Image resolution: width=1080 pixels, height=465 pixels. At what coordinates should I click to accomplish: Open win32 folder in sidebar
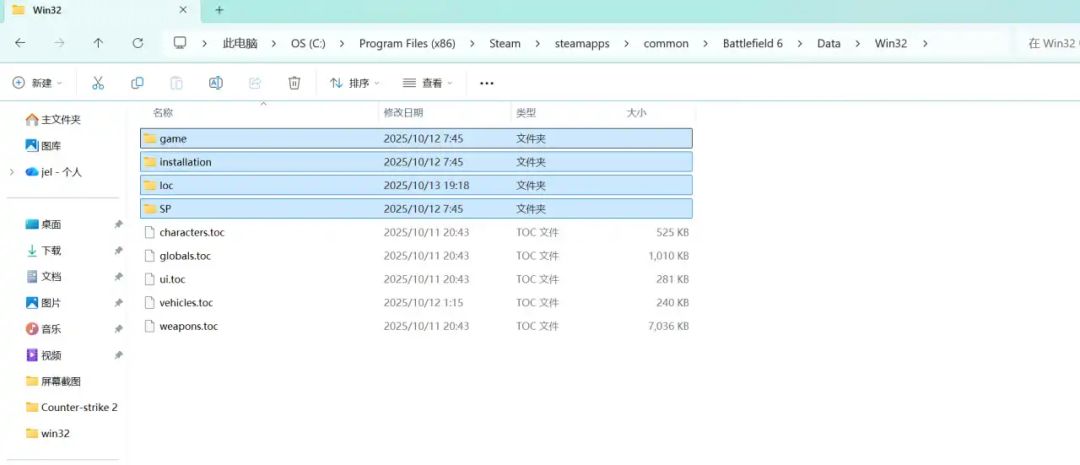pos(47,434)
